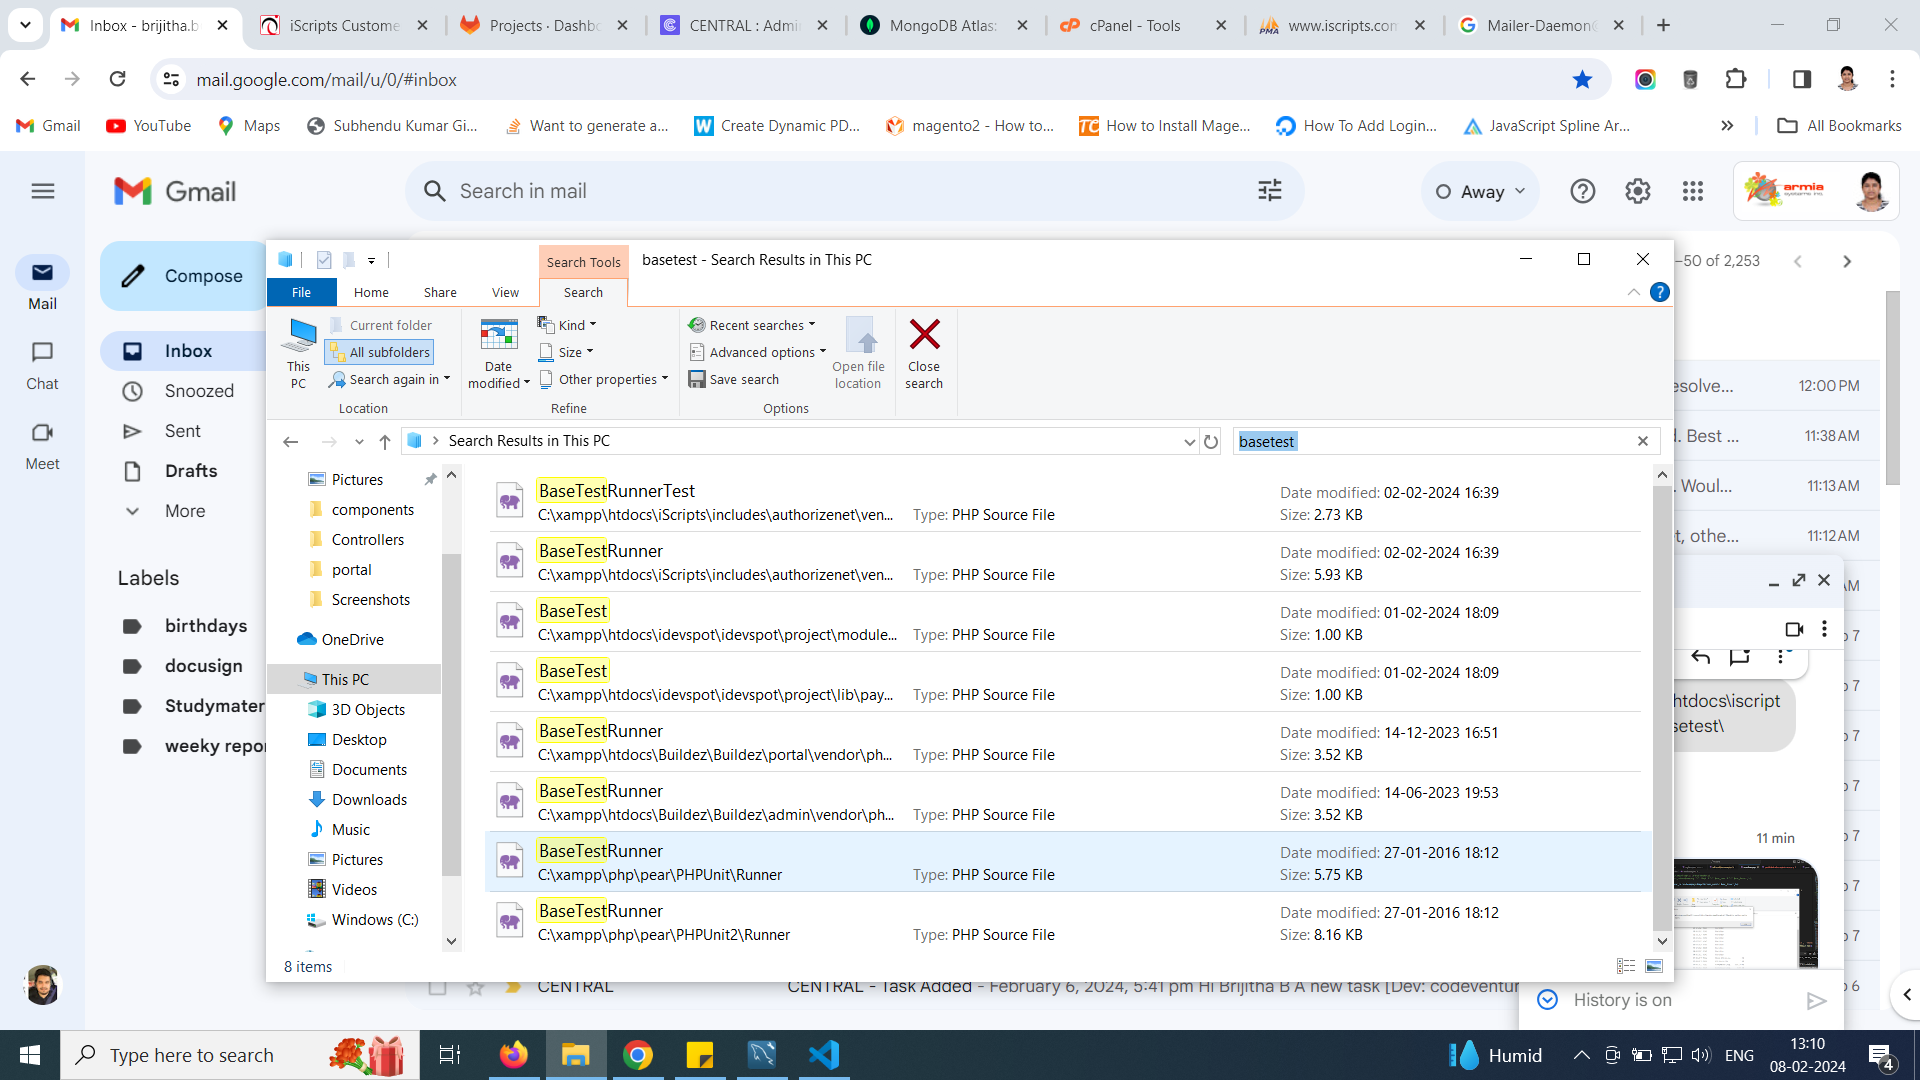Click the refresh icon beside address bar
The height and width of the screenshot is (1080, 1920).
tap(1211, 442)
